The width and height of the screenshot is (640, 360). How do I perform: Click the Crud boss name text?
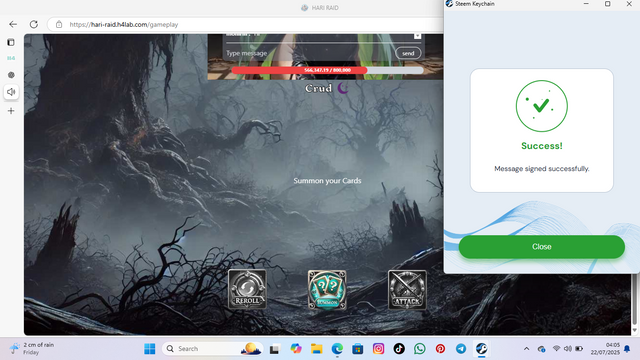pos(318,88)
